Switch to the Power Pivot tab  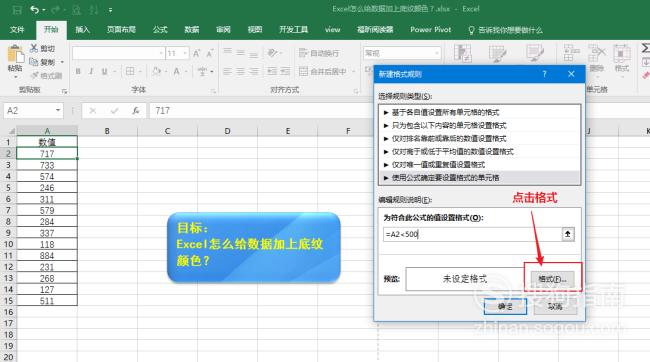pyautogui.click(x=430, y=29)
